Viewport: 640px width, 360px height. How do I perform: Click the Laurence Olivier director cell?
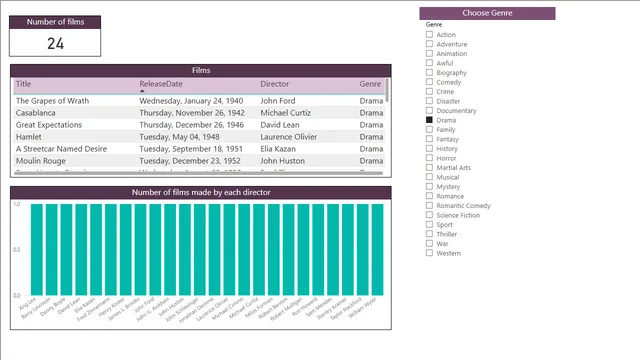[289, 137]
